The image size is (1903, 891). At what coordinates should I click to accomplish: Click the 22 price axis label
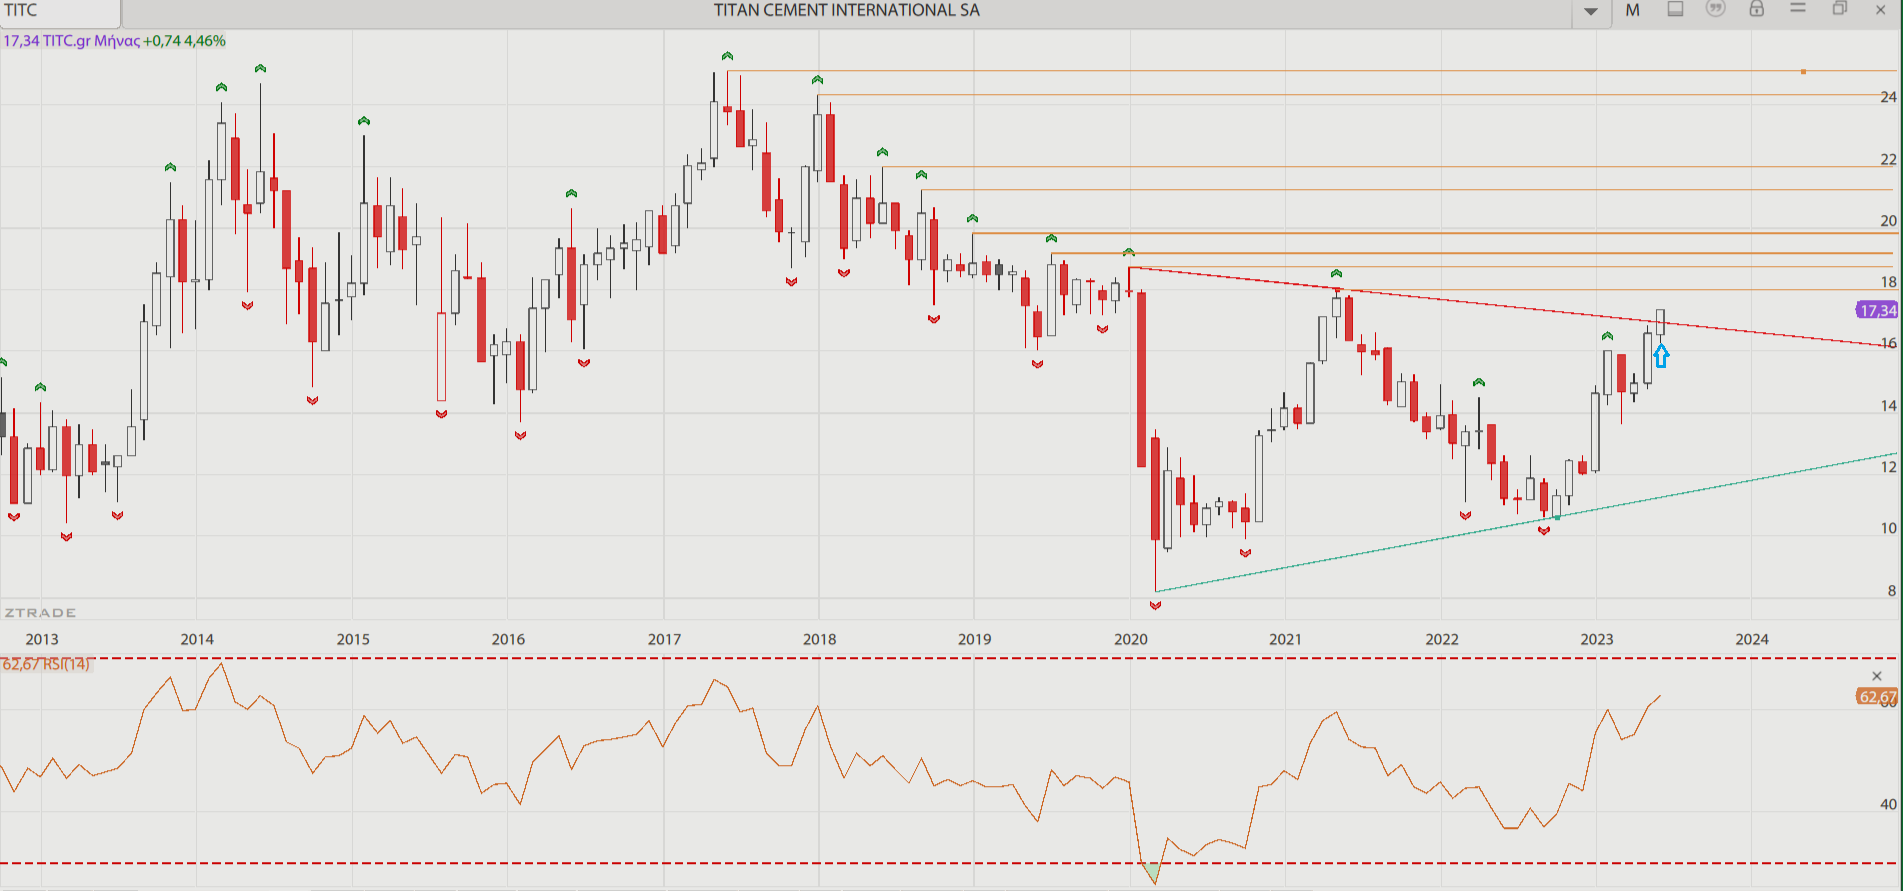pos(1888,159)
